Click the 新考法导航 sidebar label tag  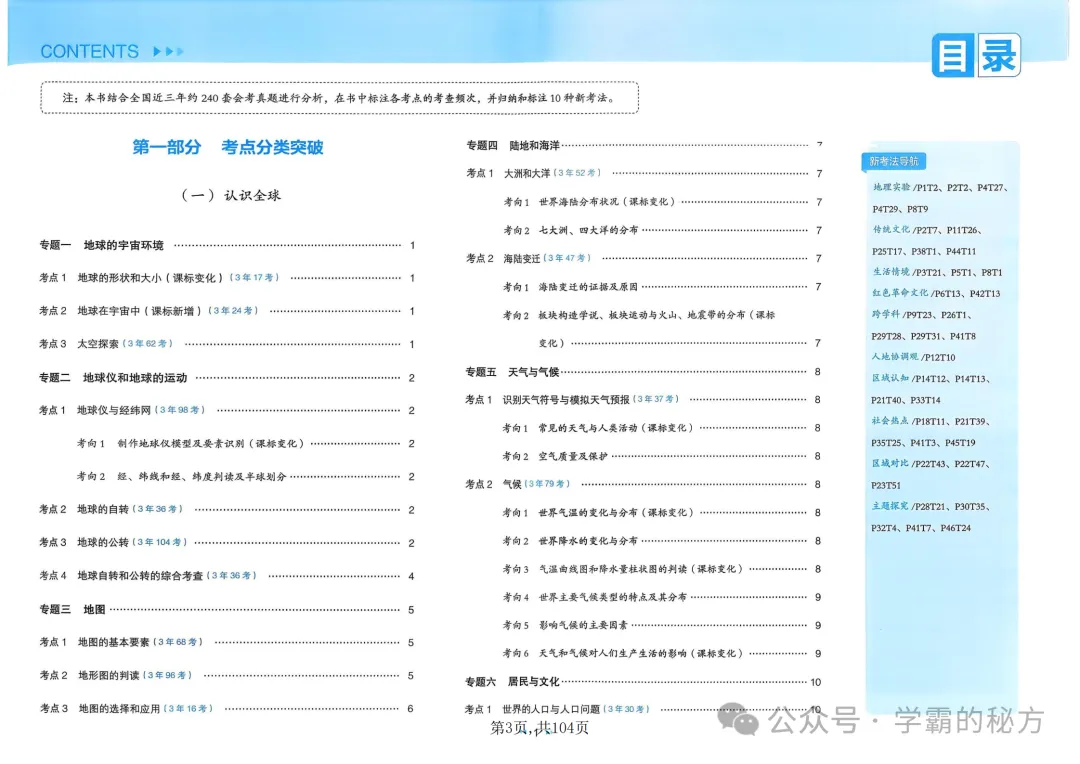(895, 160)
